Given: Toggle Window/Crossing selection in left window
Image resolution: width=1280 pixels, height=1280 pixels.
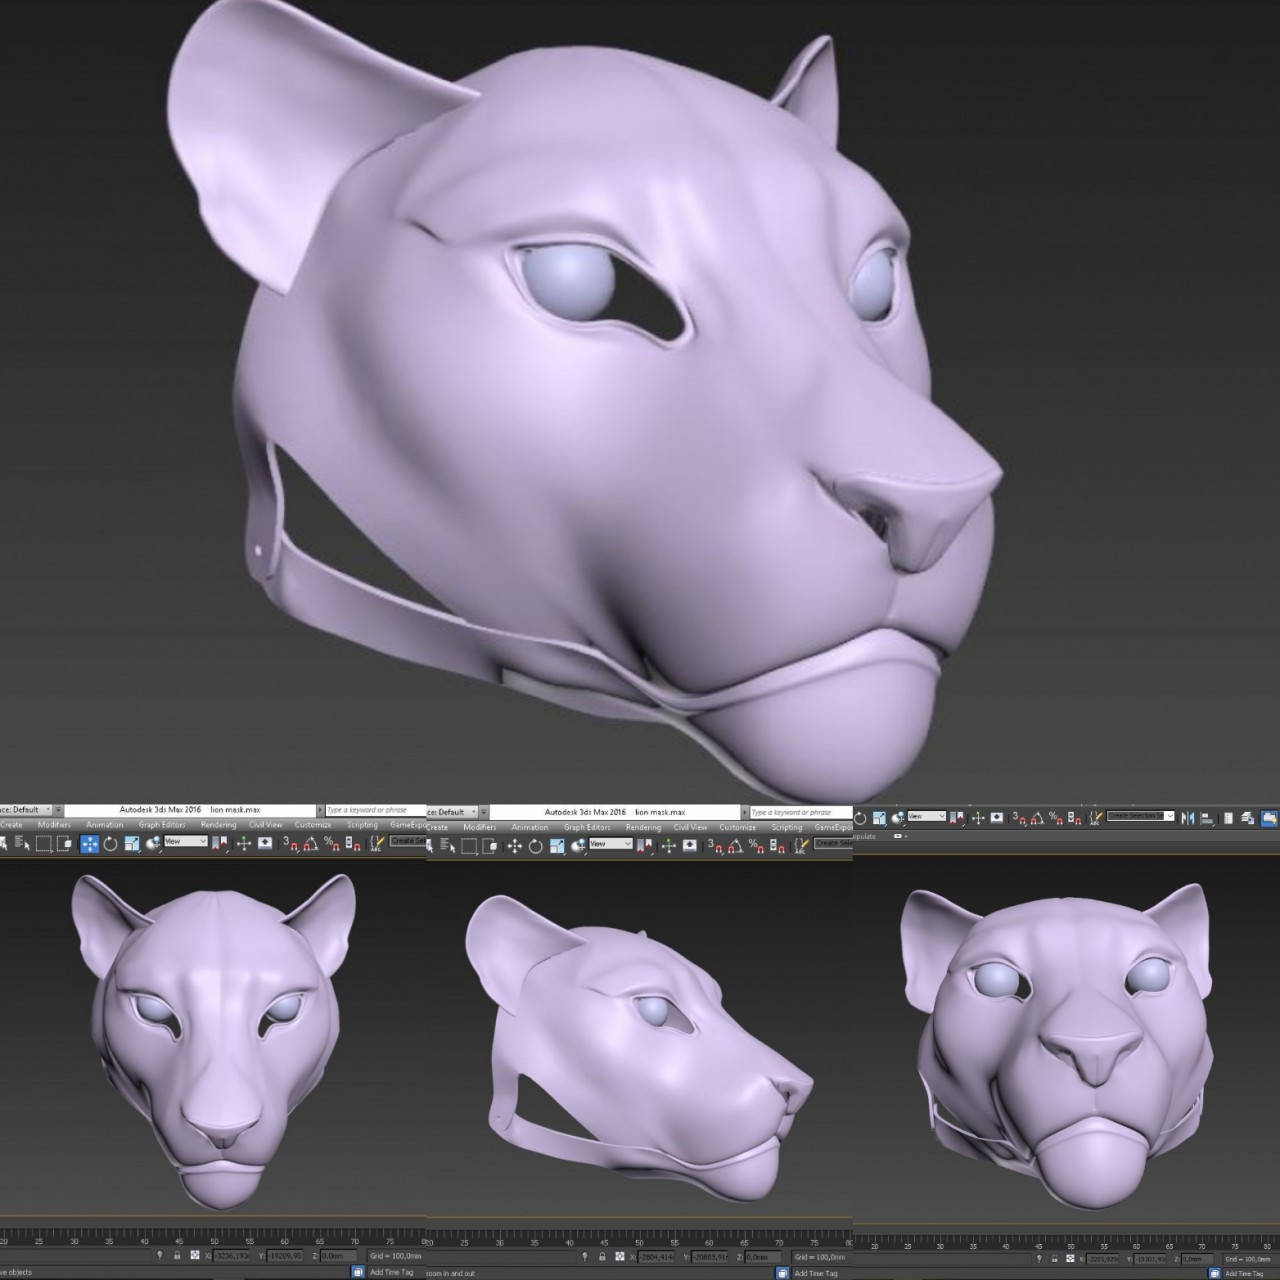Looking at the screenshot, I should click(64, 844).
